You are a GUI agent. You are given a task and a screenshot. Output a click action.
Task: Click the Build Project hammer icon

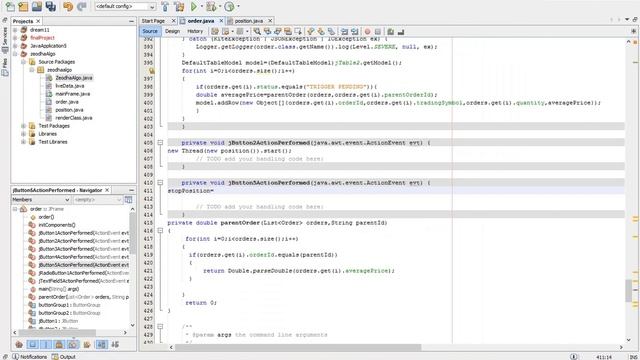165,7
